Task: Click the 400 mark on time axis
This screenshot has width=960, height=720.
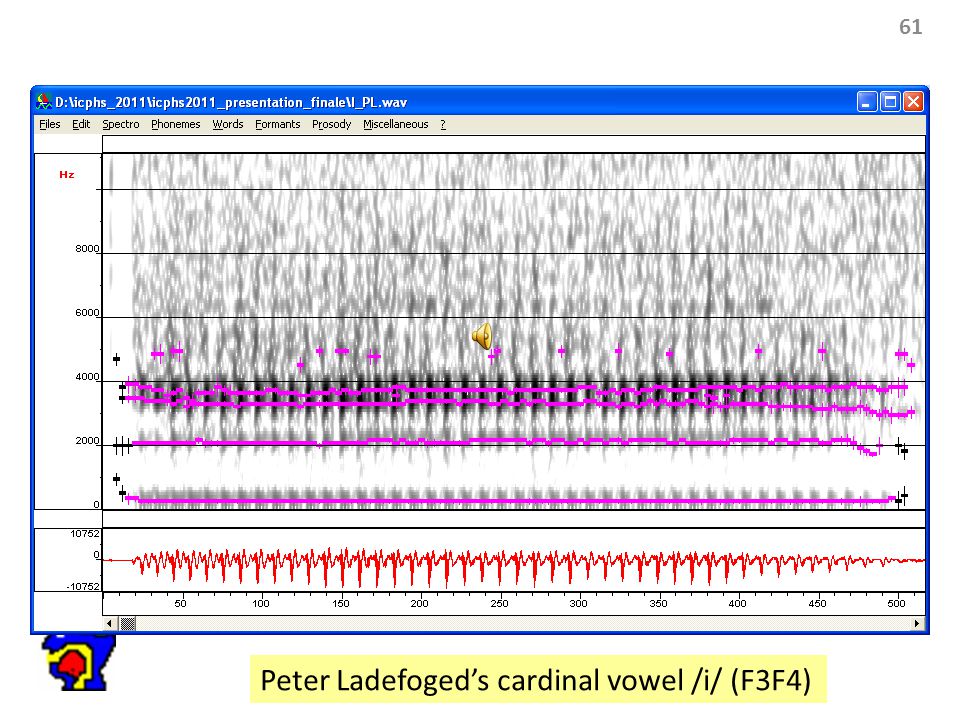Action: click(737, 604)
